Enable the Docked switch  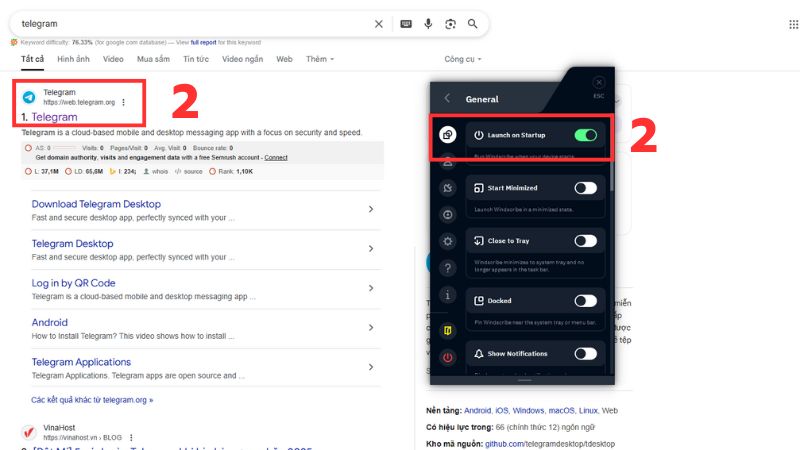[585, 301]
